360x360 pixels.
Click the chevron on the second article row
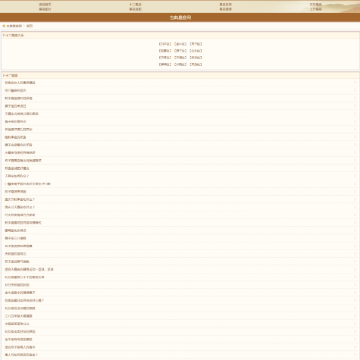pyautogui.click(x=355, y=90)
